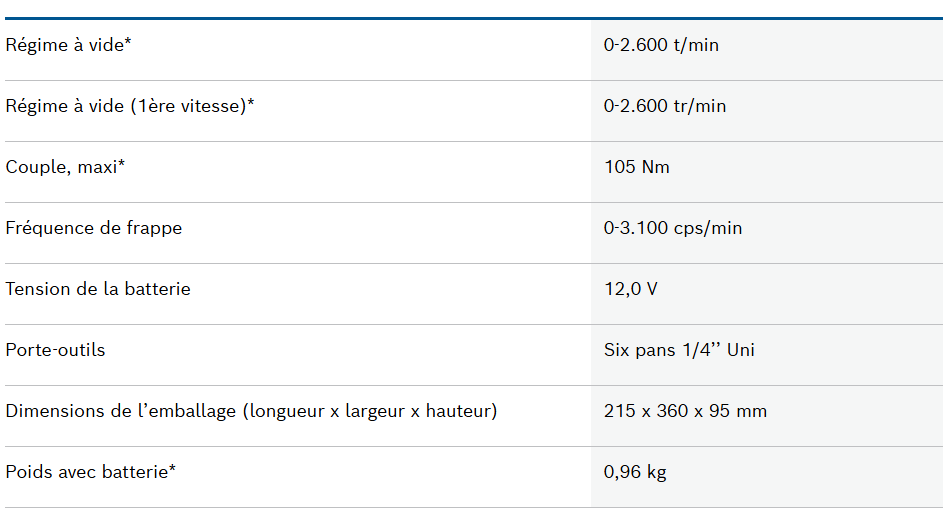The height and width of the screenshot is (515, 952).
Task: Select the '0,96 kg' weight value
Action: (635, 472)
